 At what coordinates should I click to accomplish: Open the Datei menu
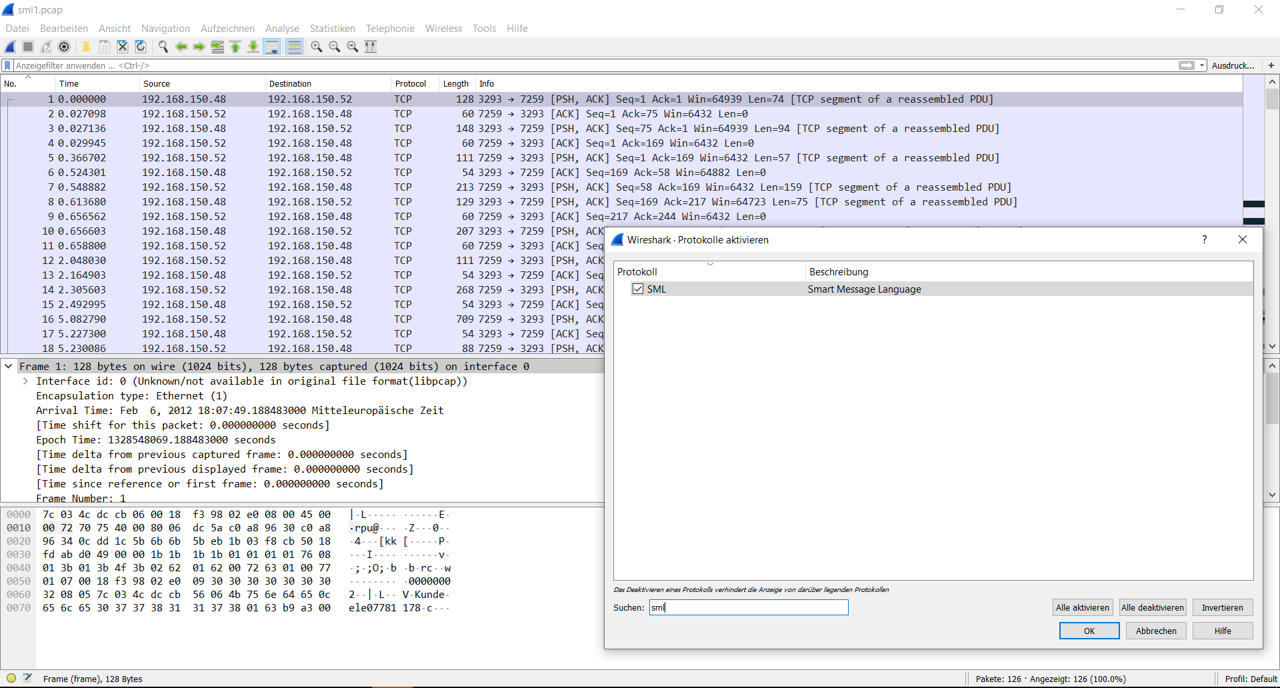click(17, 28)
